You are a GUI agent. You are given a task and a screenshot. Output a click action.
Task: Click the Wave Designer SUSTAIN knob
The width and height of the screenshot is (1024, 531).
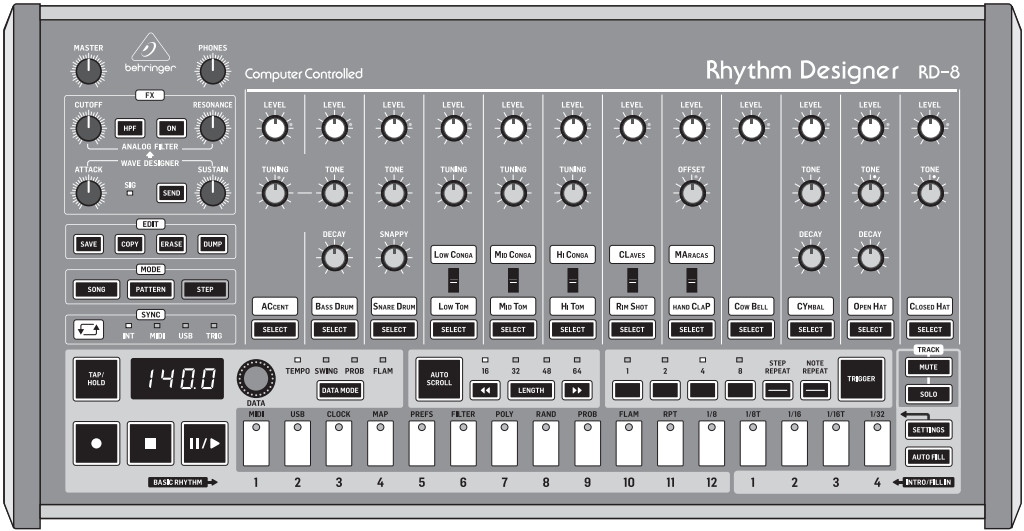pyautogui.click(x=212, y=193)
